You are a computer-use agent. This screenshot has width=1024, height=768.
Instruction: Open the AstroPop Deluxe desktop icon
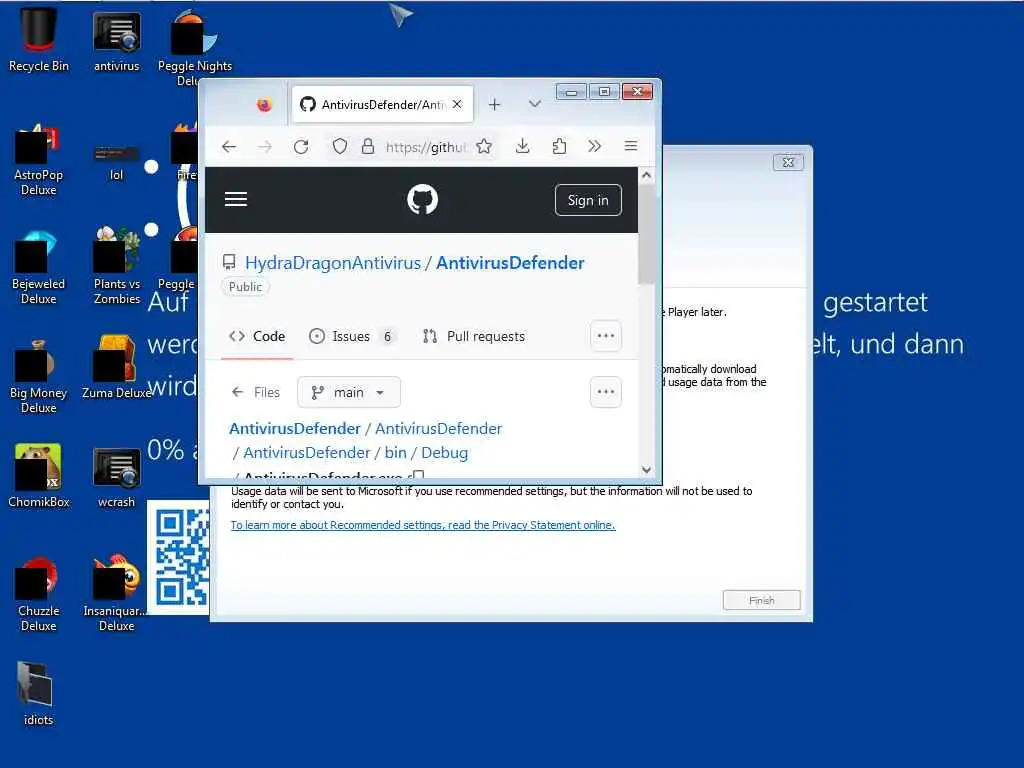click(x=39, y=160)
